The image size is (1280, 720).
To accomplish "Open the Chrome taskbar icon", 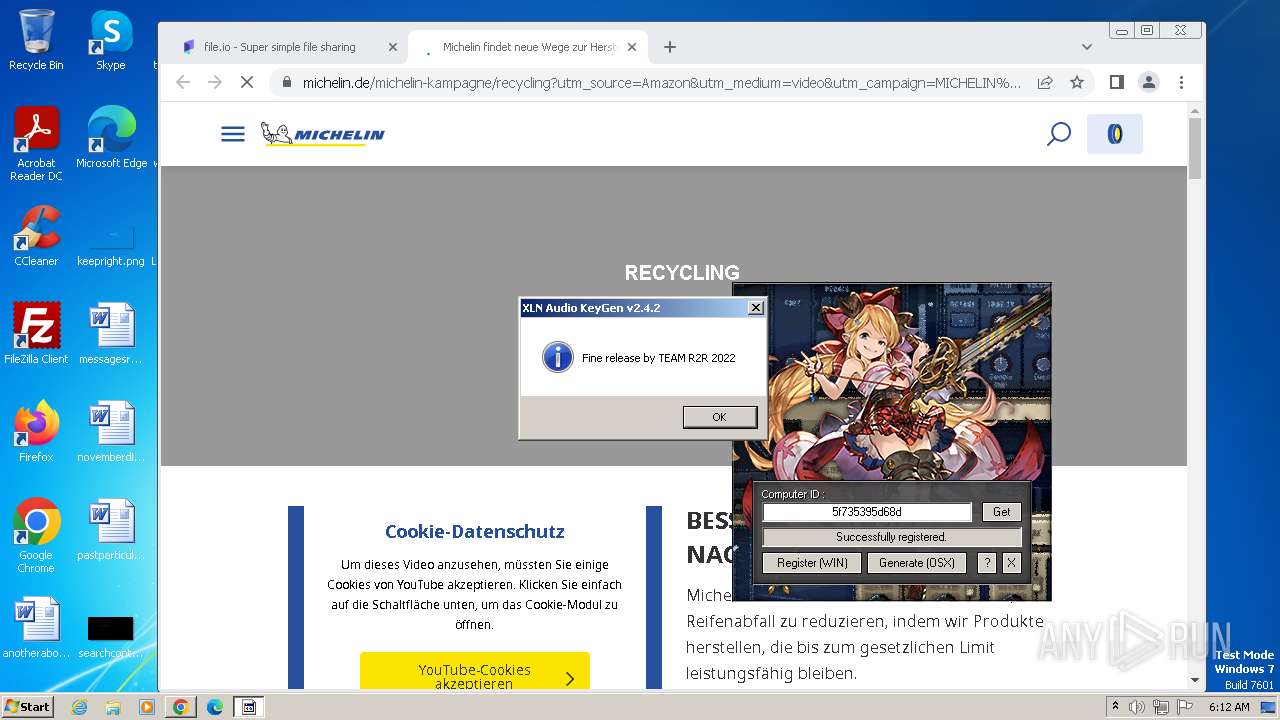I will 180,707.
